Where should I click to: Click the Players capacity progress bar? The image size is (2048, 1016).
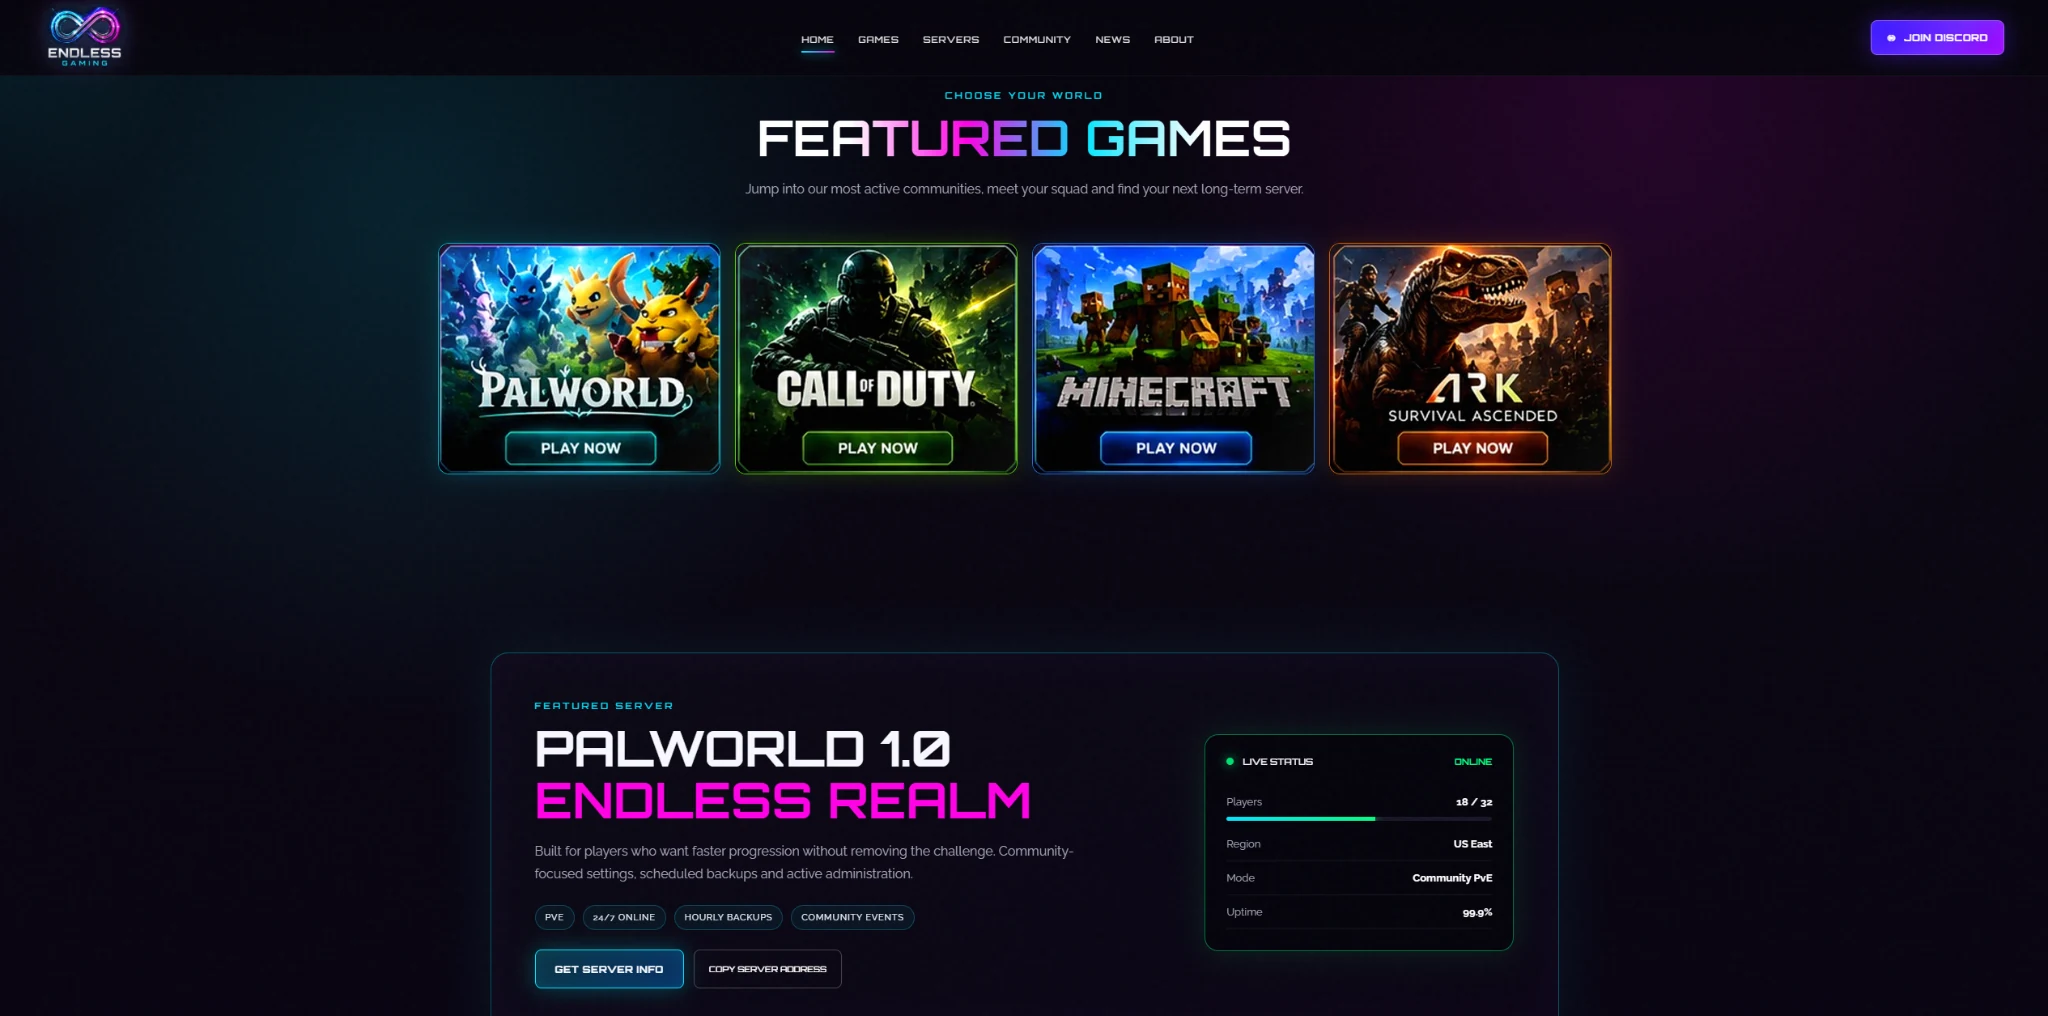(x=1359, y=819)
